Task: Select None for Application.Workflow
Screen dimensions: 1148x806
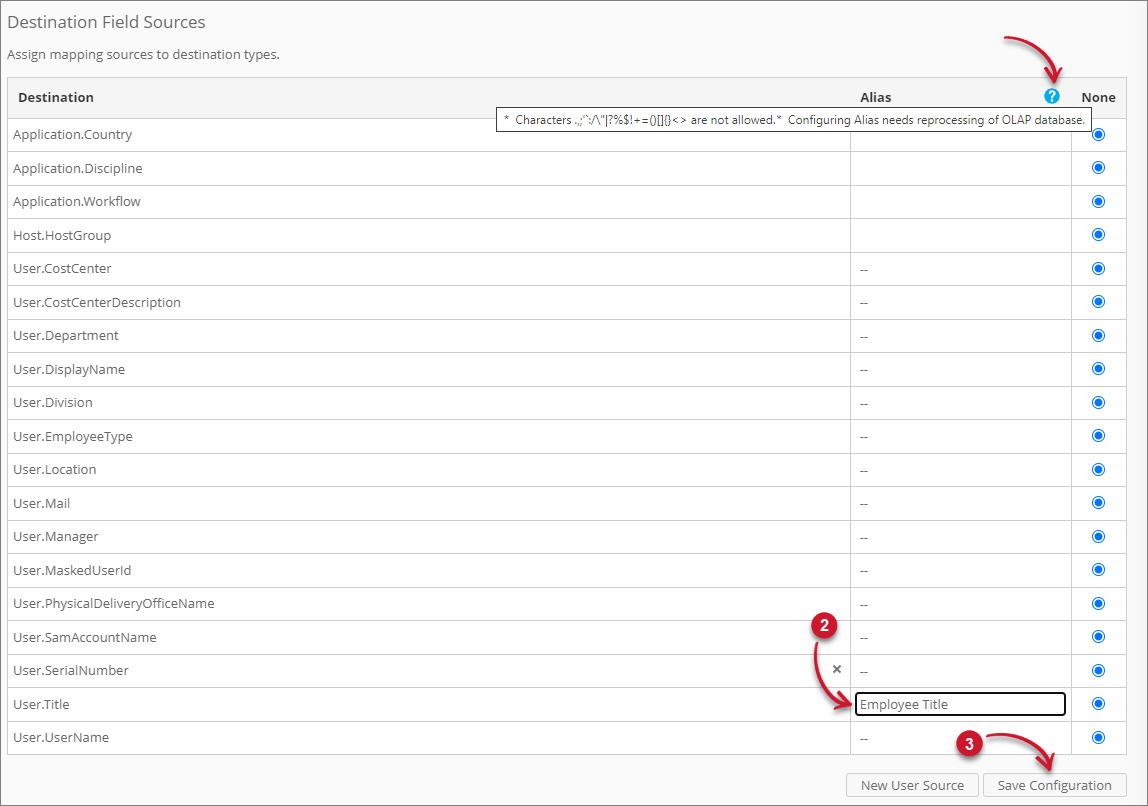Action: (1098, 201)
